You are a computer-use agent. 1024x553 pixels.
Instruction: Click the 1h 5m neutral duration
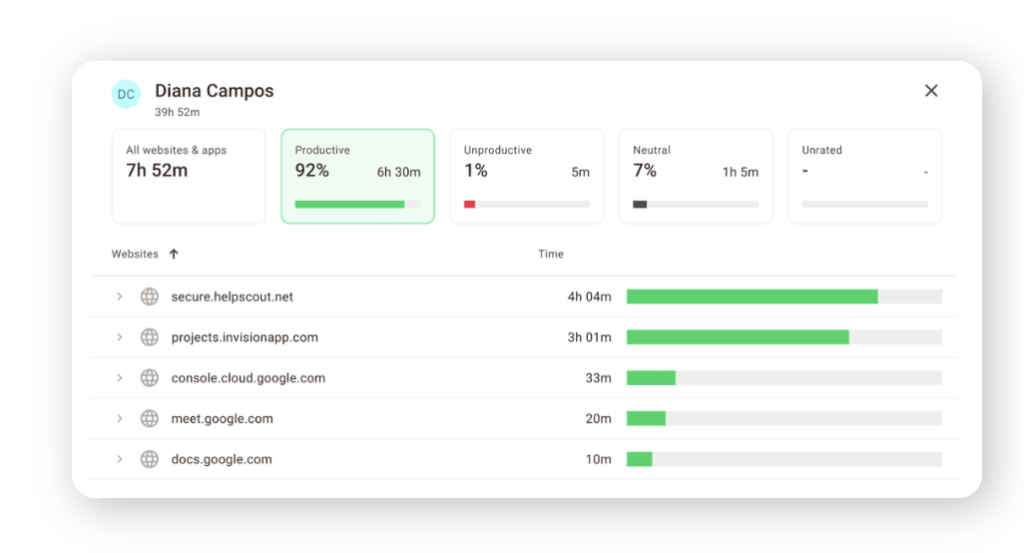click(741, 172)
